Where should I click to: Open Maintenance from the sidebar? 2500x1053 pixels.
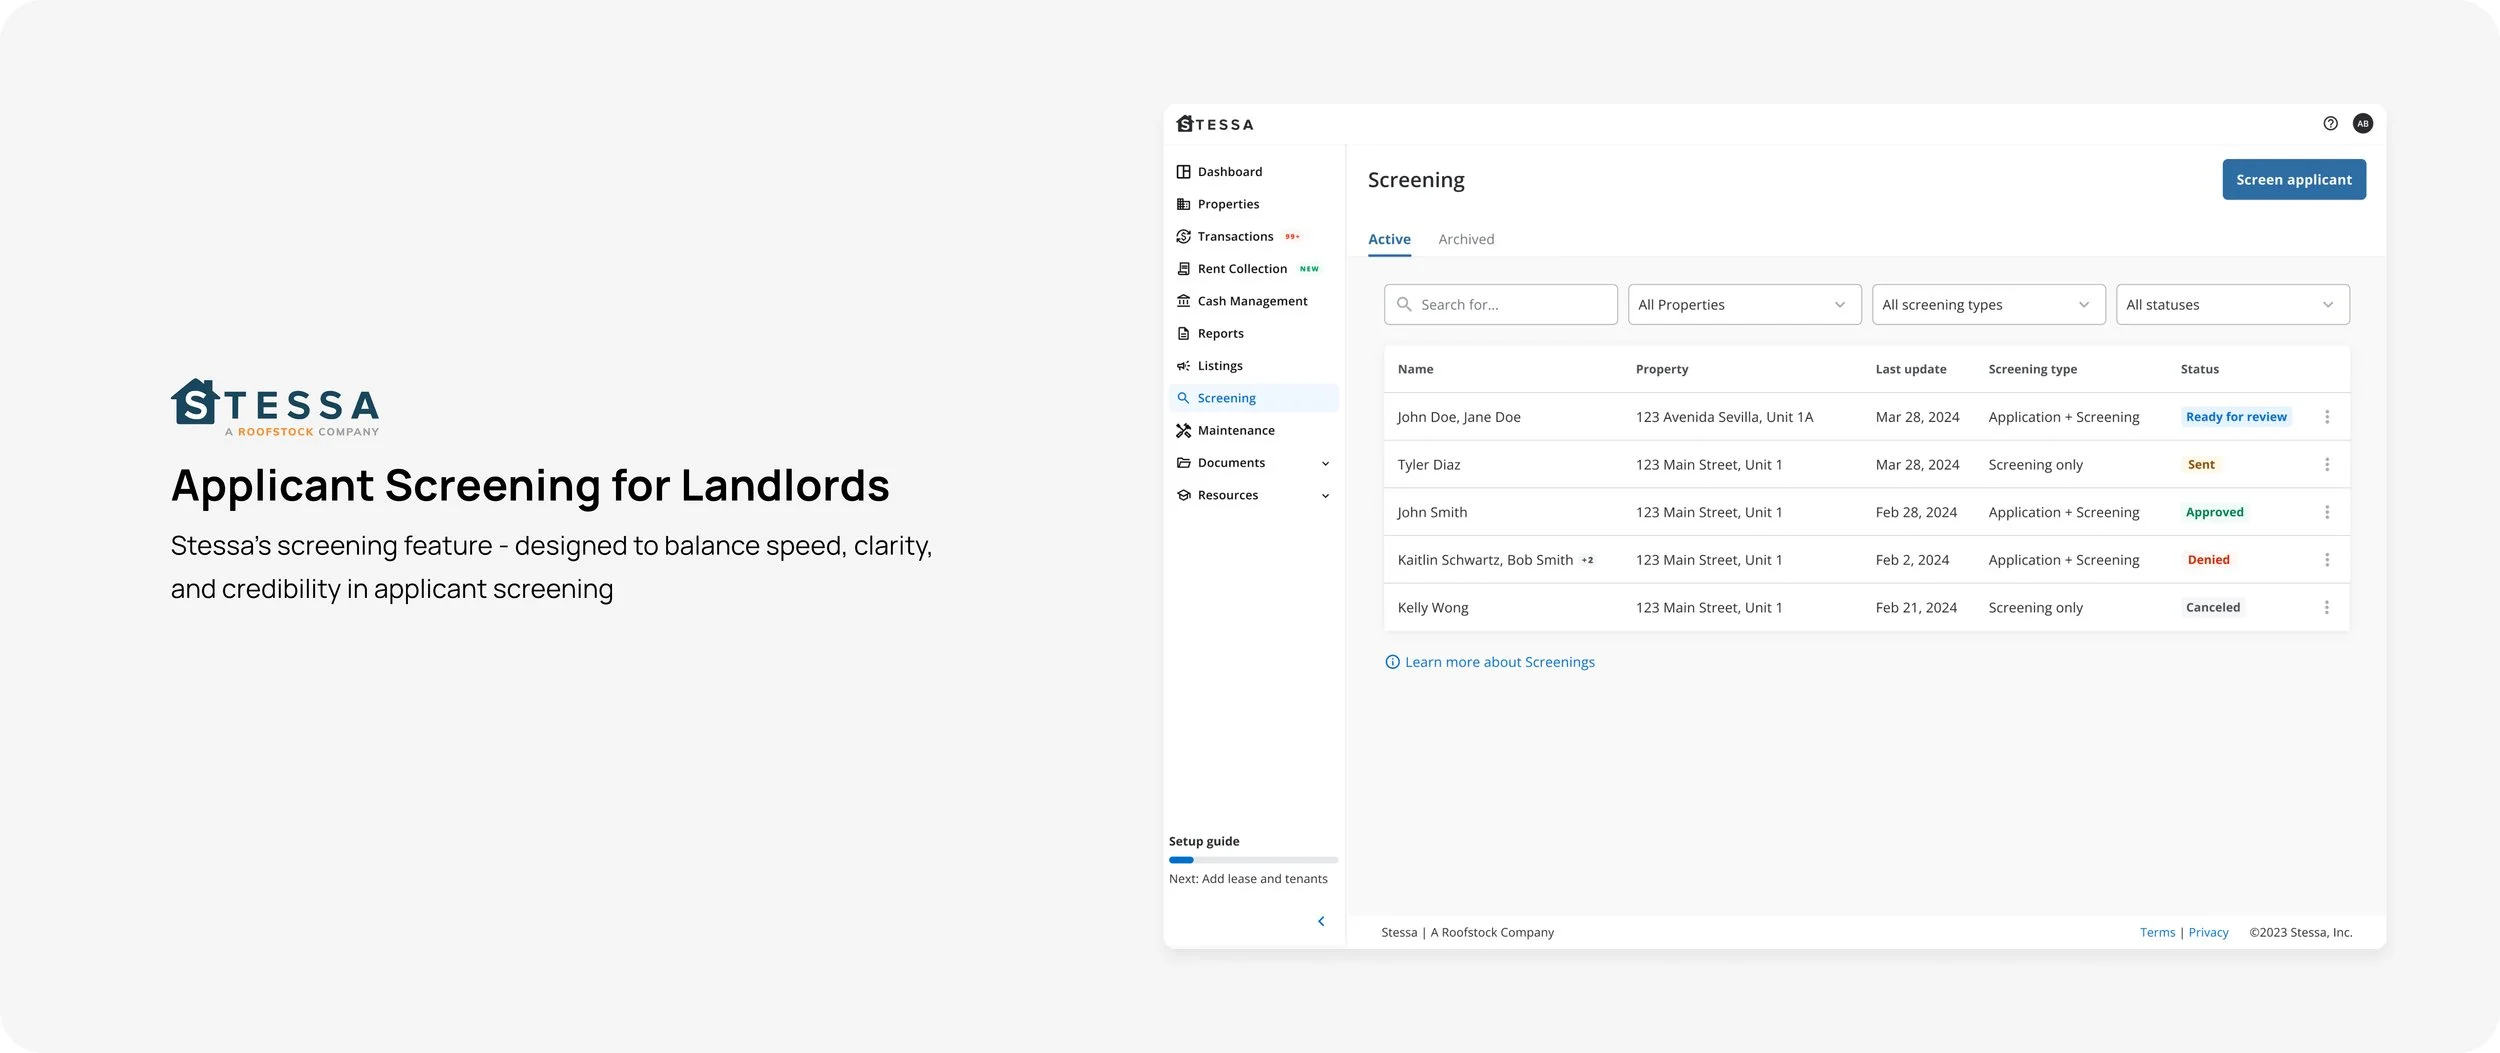pos(1253,431)
